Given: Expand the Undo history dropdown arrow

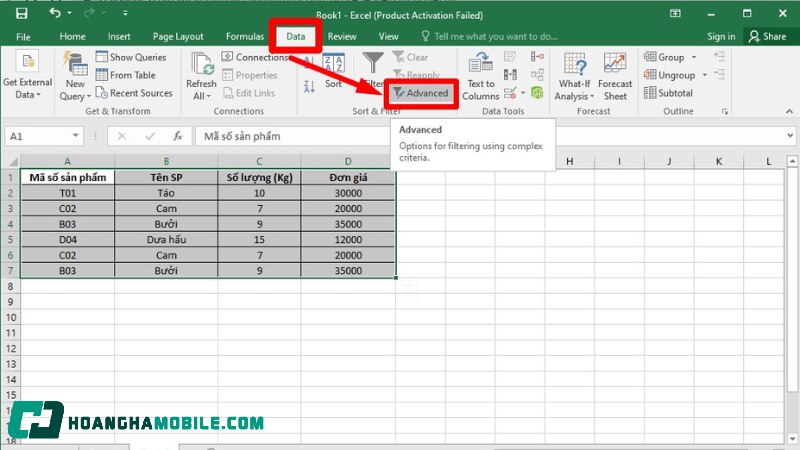Looking at the screenshot, I should click(69, 13).
